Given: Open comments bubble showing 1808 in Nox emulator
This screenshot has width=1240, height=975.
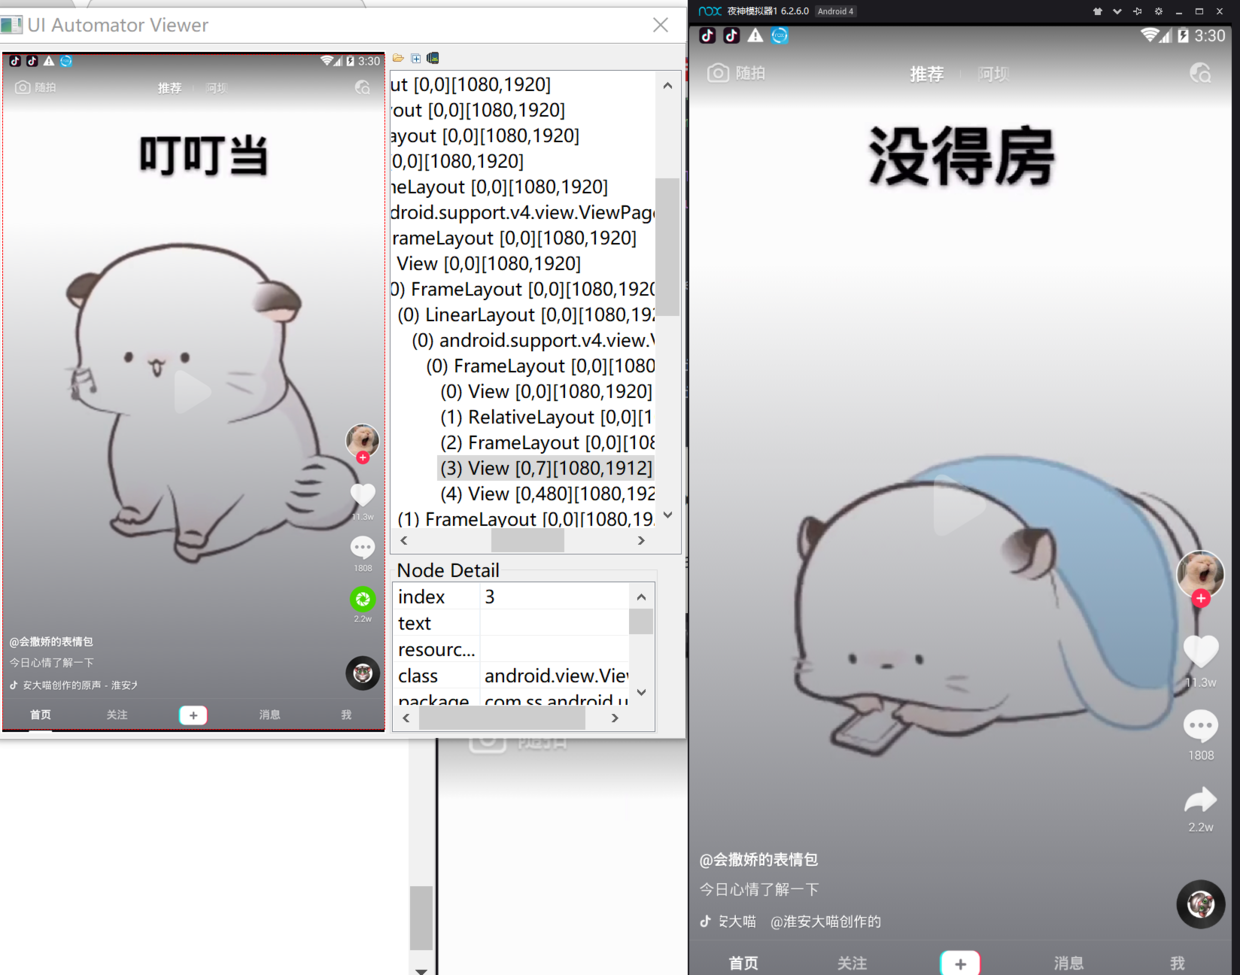Looking at the screenshot, I should 1200,725.
